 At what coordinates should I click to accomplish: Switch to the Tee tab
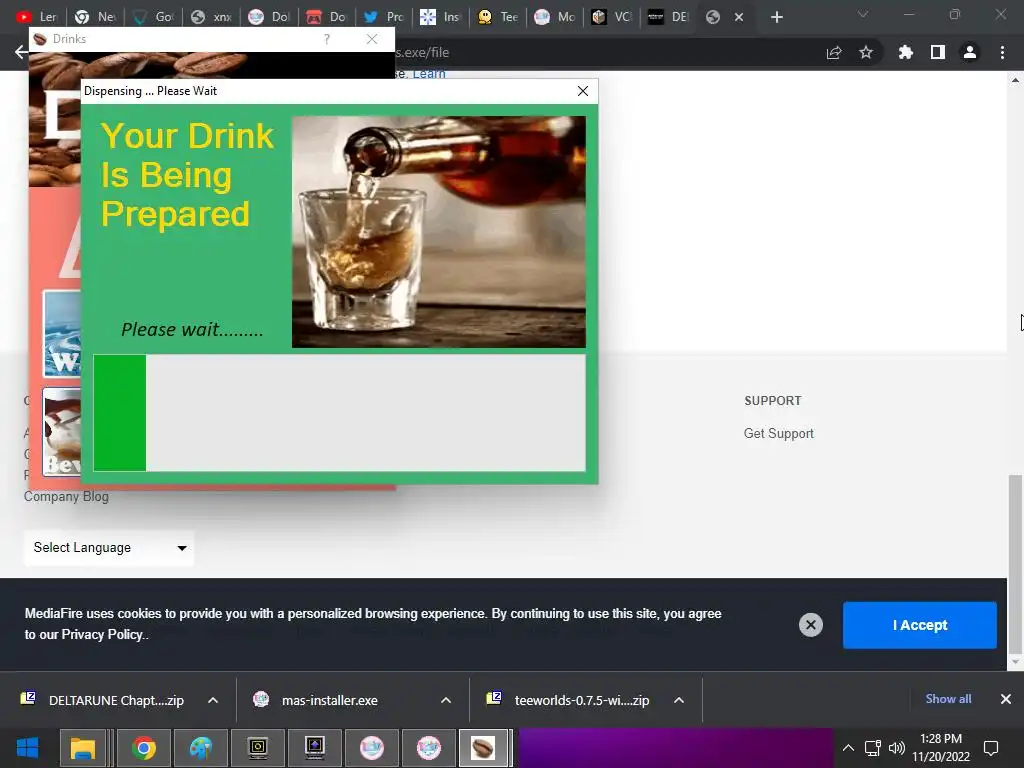498,17
